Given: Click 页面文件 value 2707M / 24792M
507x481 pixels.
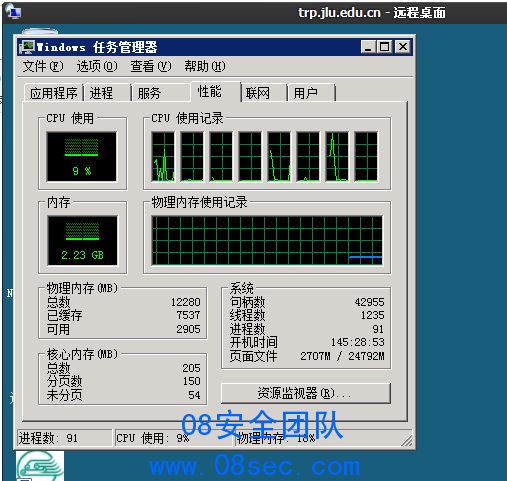Looking at the screenshot, I should coord(342,356).
